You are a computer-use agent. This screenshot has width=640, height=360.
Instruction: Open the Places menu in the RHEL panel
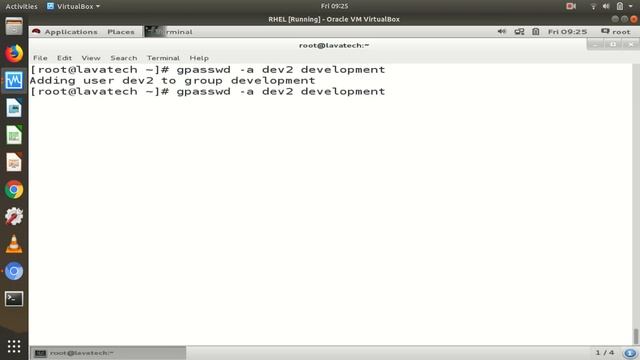[121, 31]
